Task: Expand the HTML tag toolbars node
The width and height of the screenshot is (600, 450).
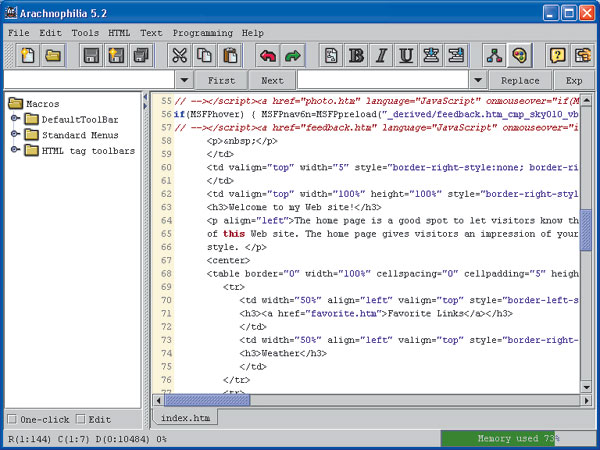Action: (15, 150)
